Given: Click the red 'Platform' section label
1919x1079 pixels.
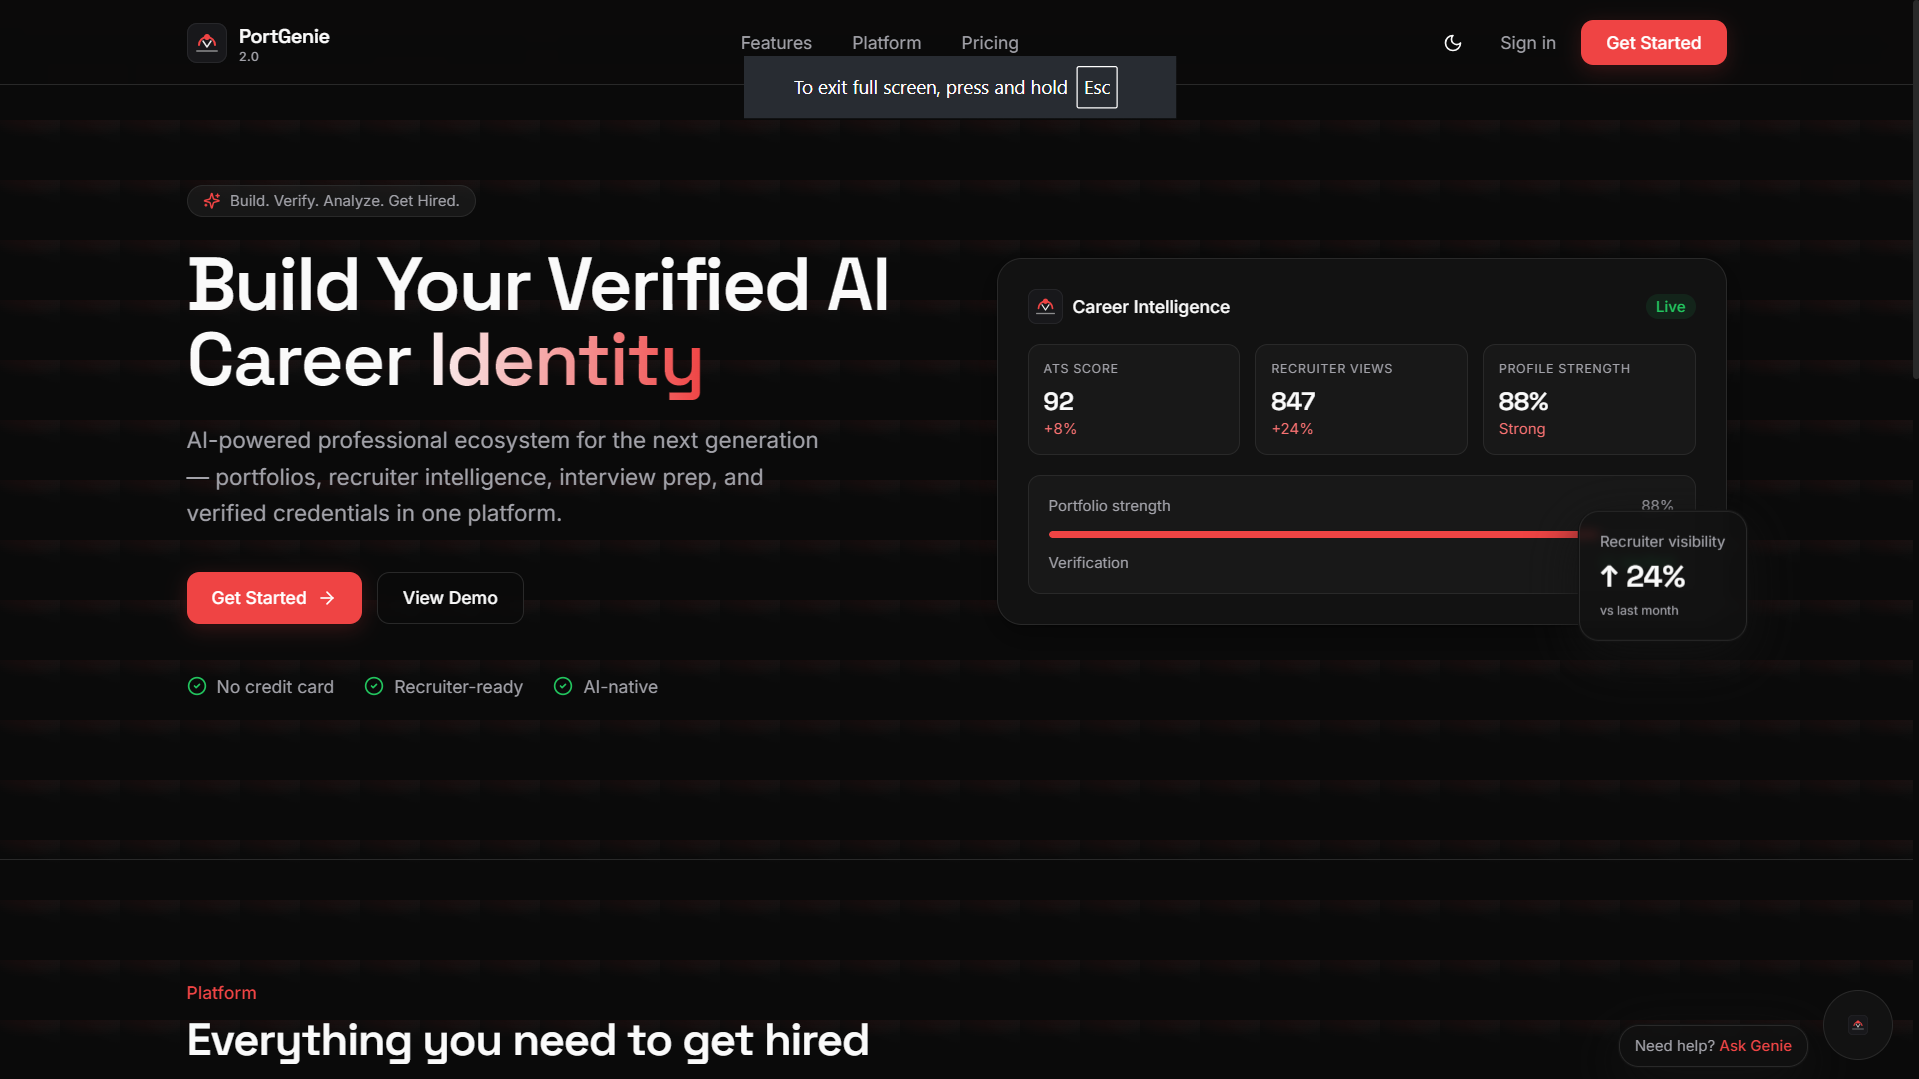Looking at the screenshot, I should click(221, 993).
